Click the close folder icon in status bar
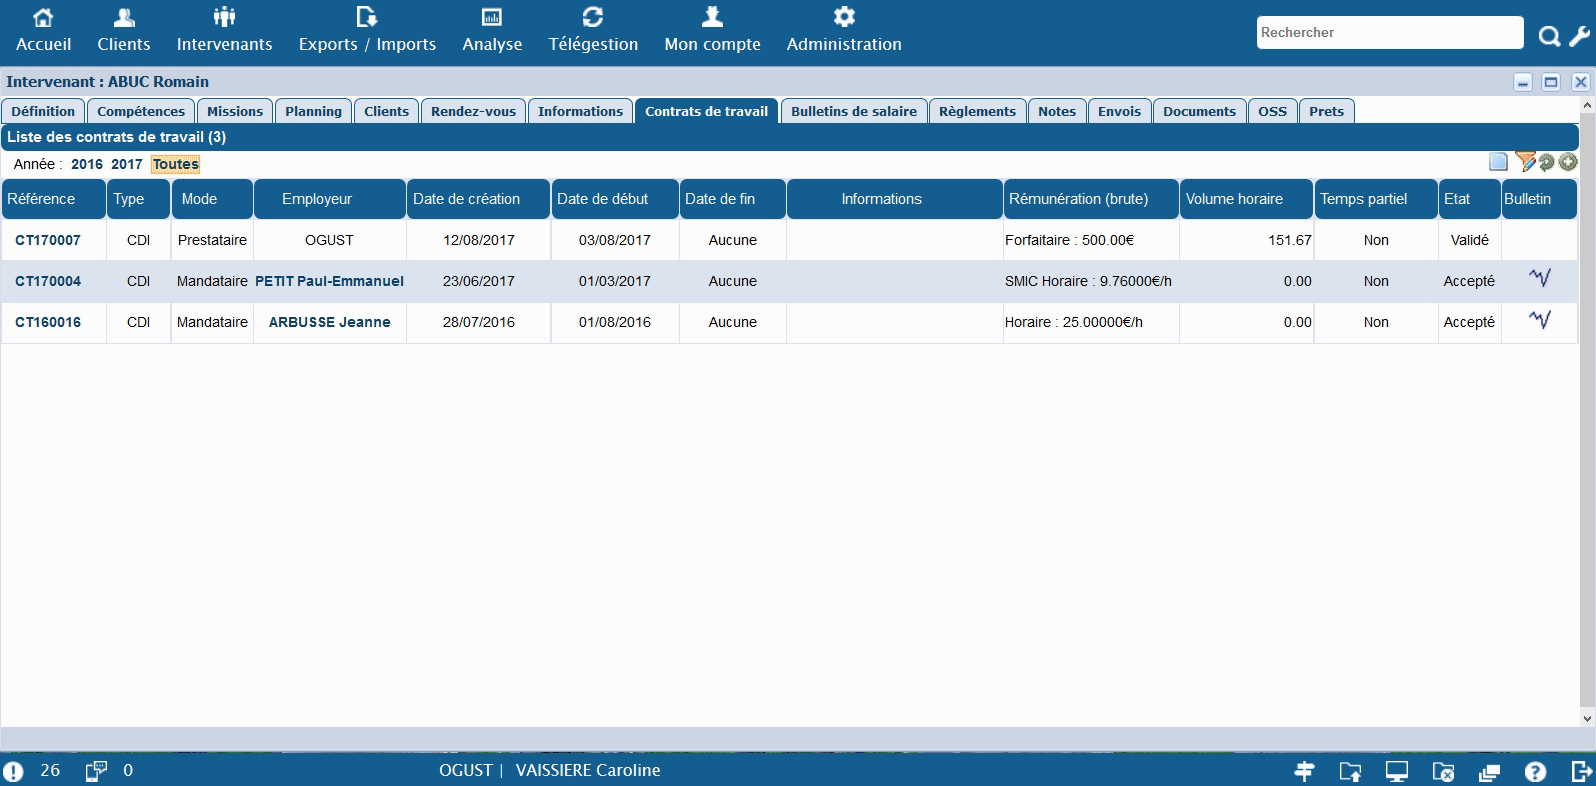The image size is (1596, 786). [x=1443, y=771]
